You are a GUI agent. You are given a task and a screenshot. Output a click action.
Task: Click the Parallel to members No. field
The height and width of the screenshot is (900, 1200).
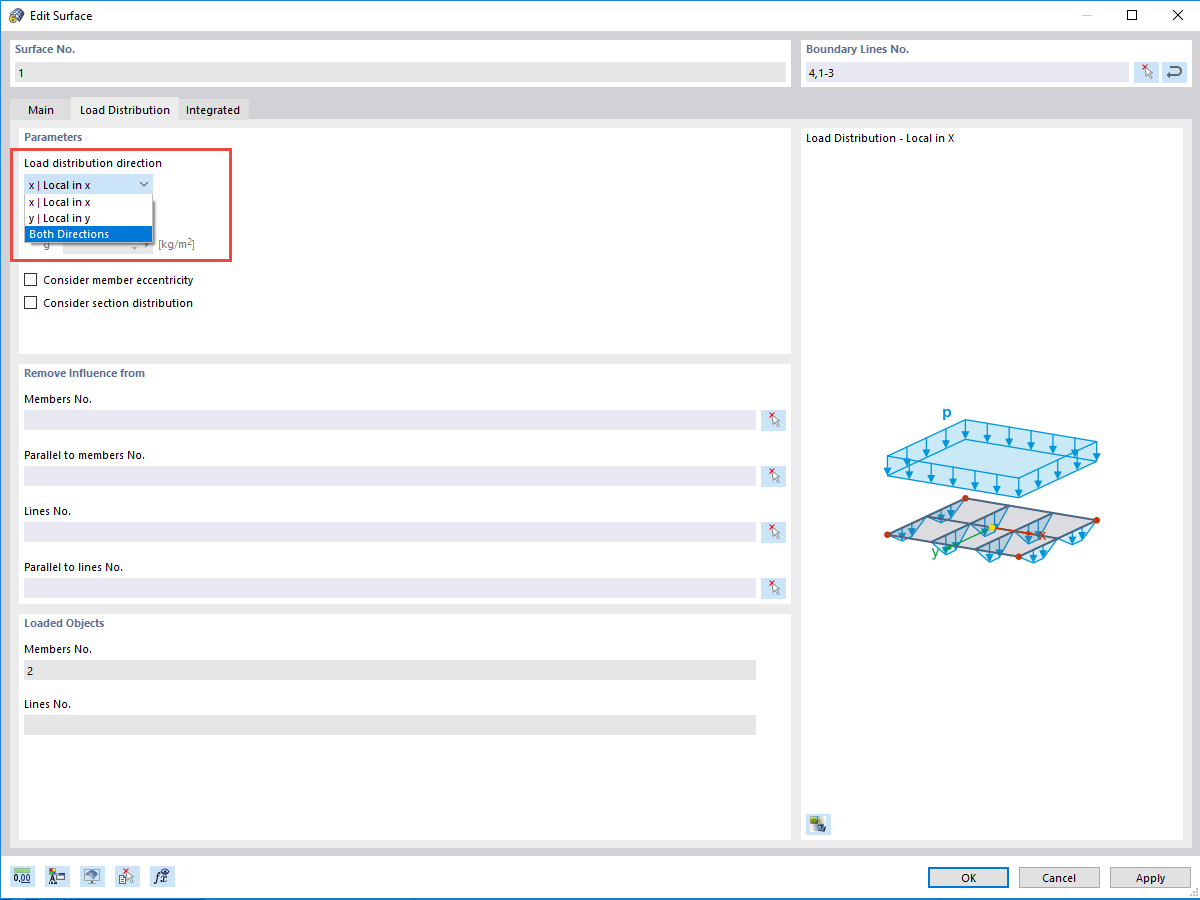click(390, 476)
